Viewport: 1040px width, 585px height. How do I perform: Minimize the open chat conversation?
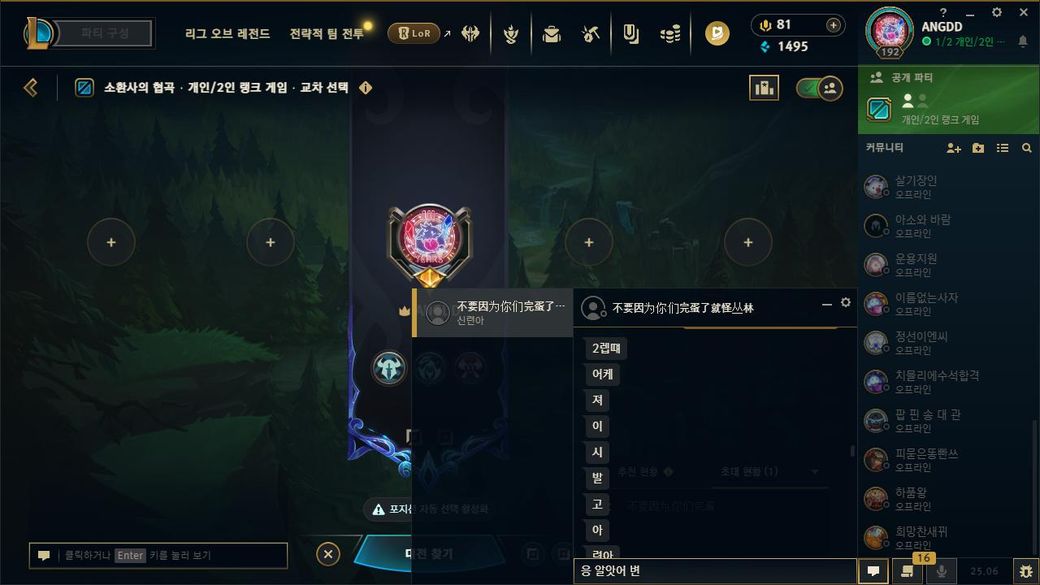coord(826,304)
